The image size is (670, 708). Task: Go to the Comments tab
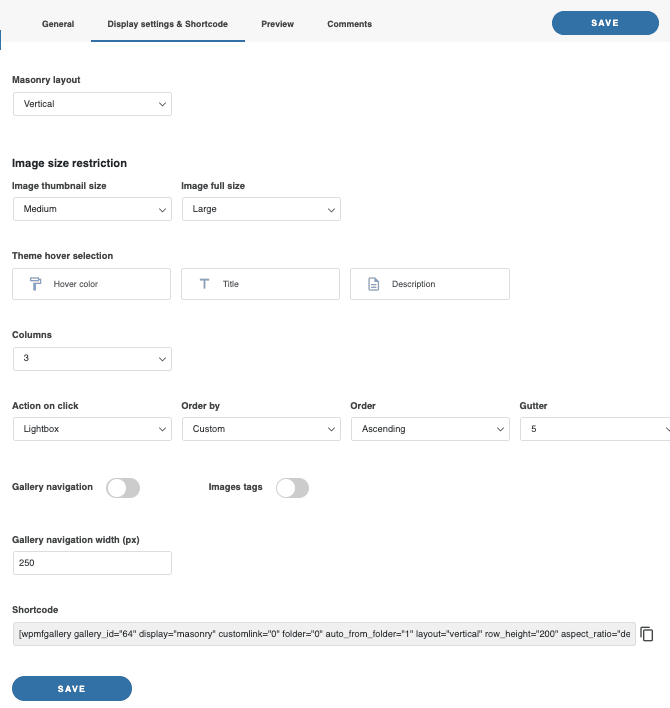(349, 24)
